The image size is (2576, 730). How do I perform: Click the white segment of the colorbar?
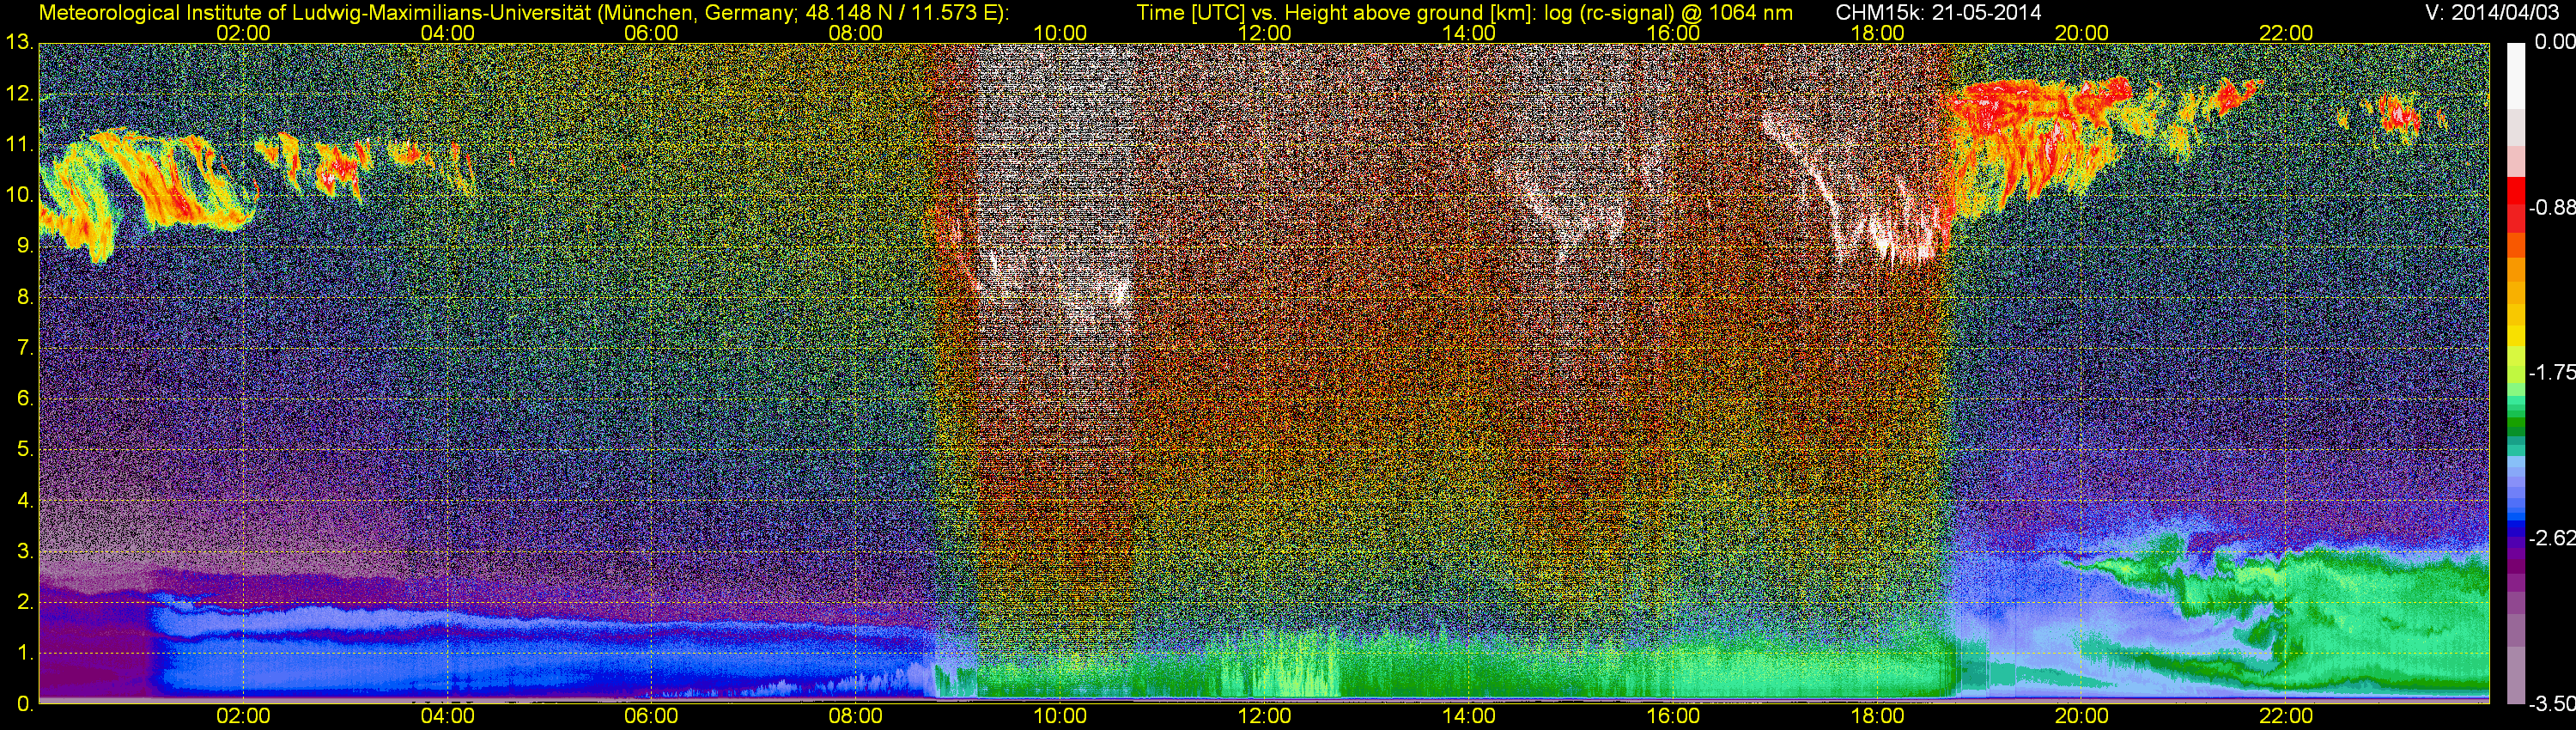2516,76
